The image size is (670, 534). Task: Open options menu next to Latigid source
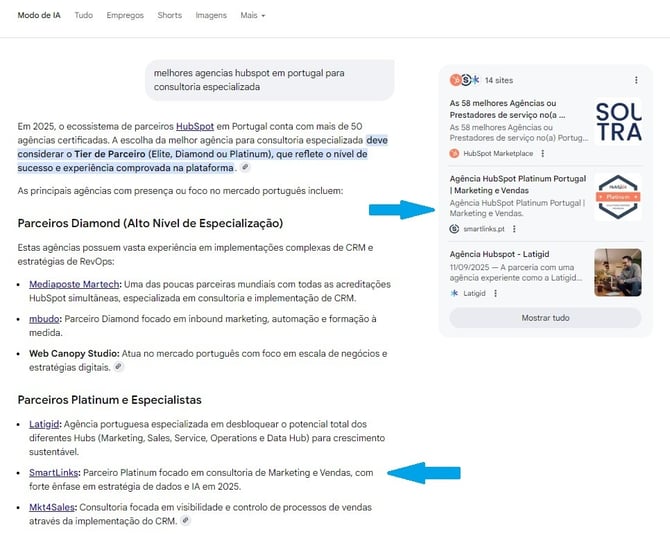click(495, 293)
